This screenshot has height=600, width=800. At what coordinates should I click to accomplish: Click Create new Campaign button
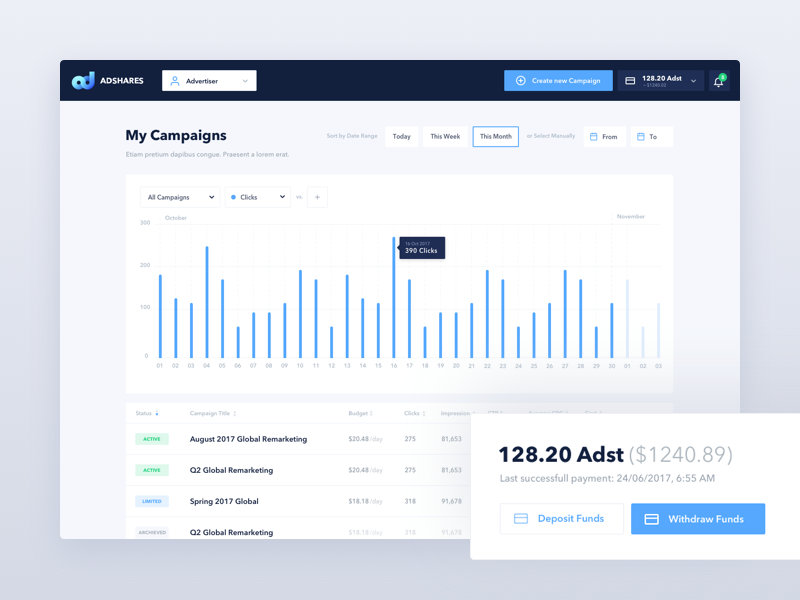click(x=558, y=81)
